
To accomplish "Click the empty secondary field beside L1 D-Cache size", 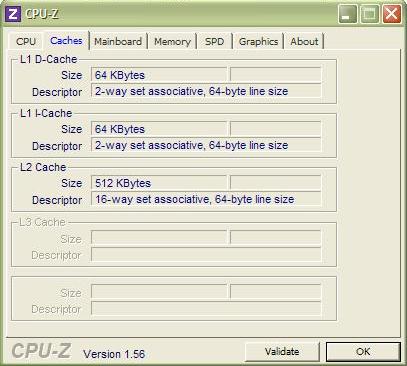I will pos(275,75).
